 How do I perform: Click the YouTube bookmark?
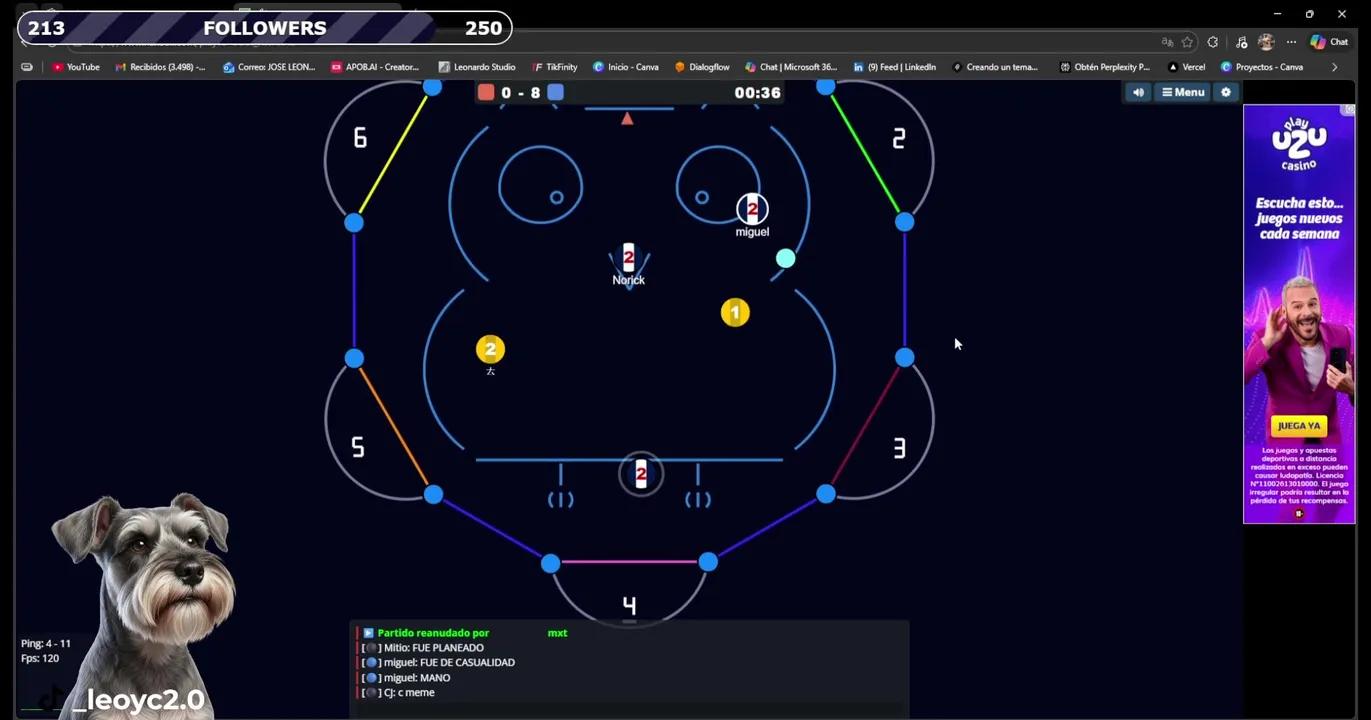[76, 67]
